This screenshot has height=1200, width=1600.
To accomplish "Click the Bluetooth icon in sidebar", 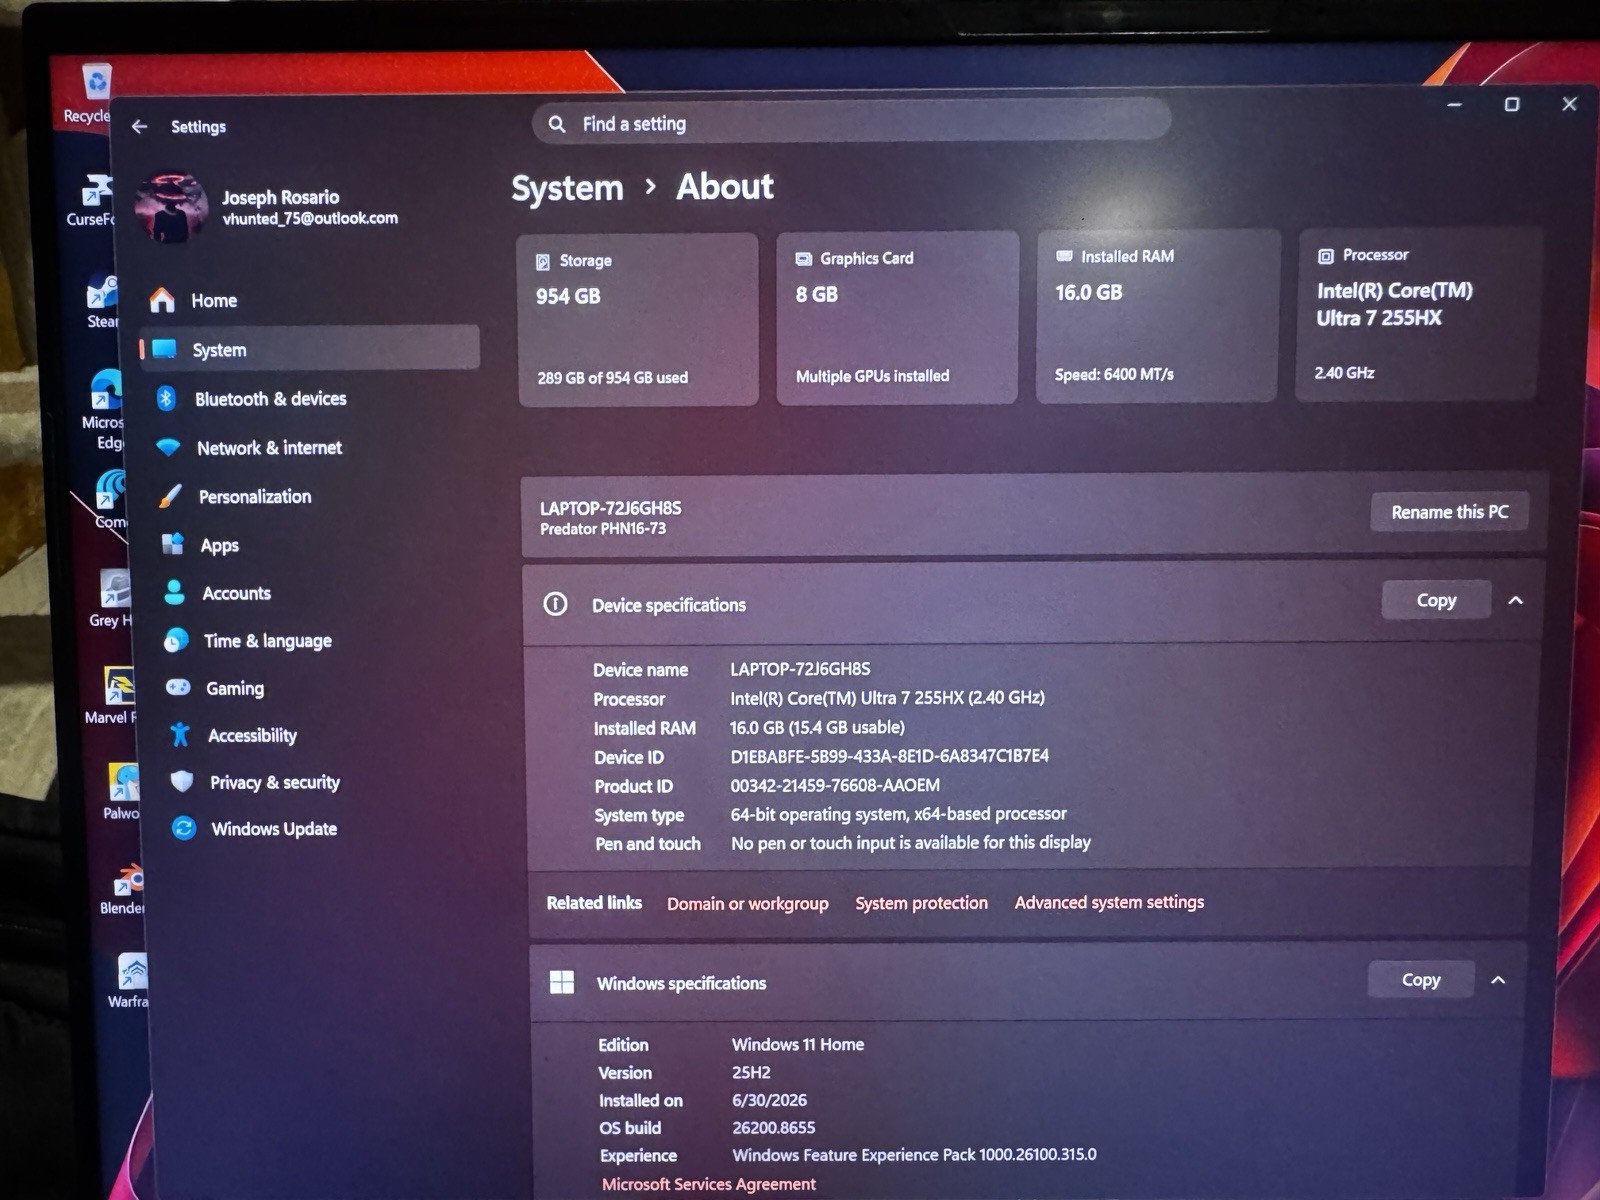I will coord(166,398).
